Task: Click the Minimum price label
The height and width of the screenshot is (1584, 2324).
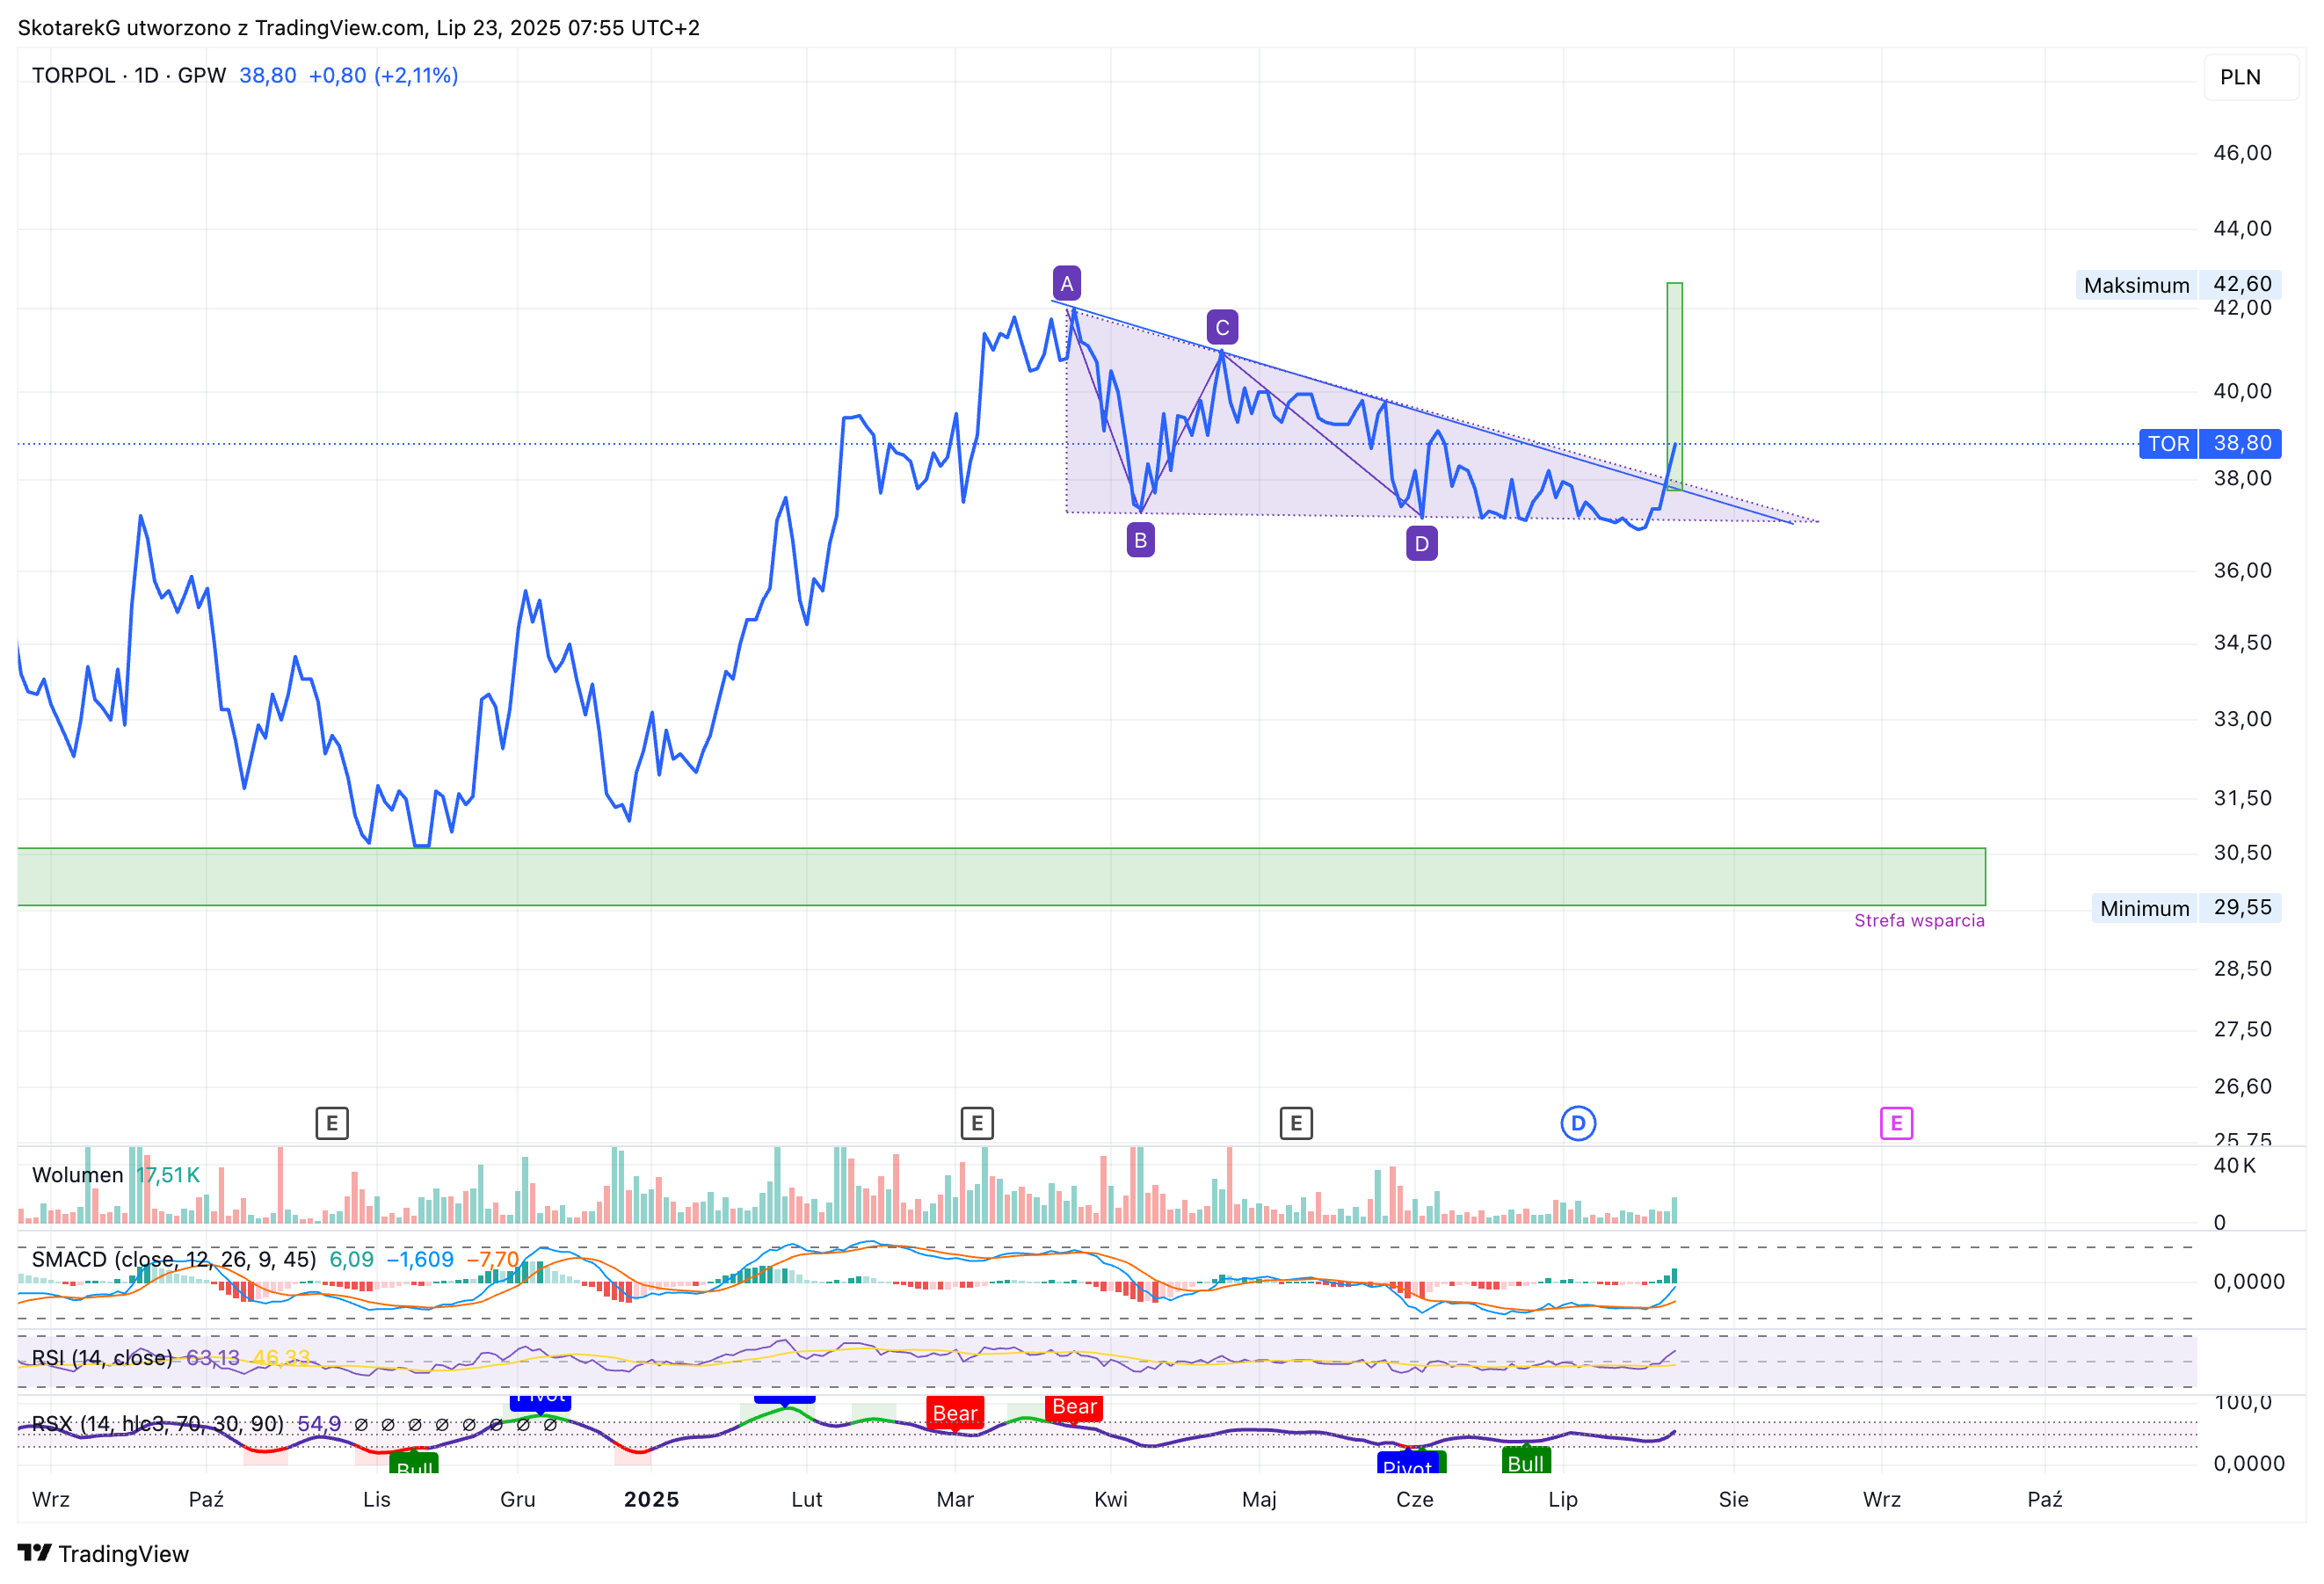Action: 2144,908
